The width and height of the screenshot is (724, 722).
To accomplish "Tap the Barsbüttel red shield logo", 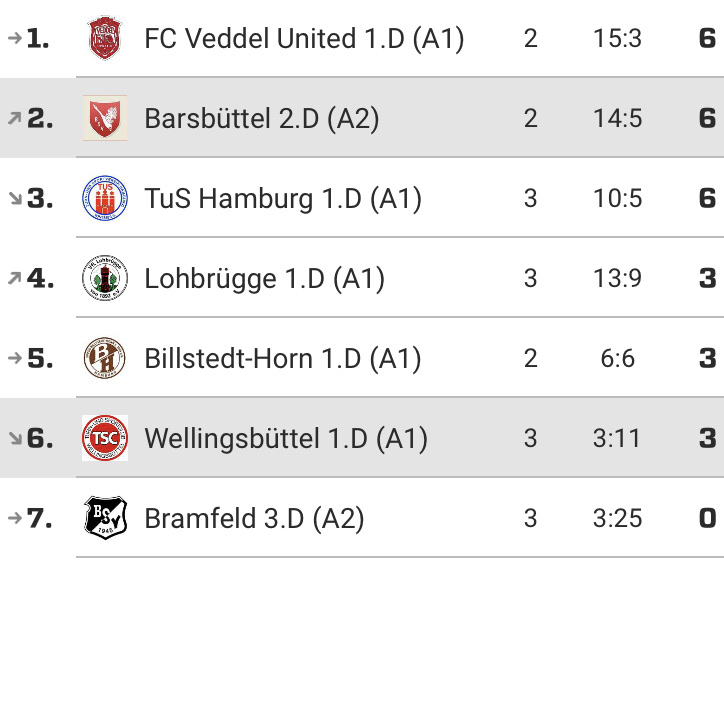I will 105,118.
